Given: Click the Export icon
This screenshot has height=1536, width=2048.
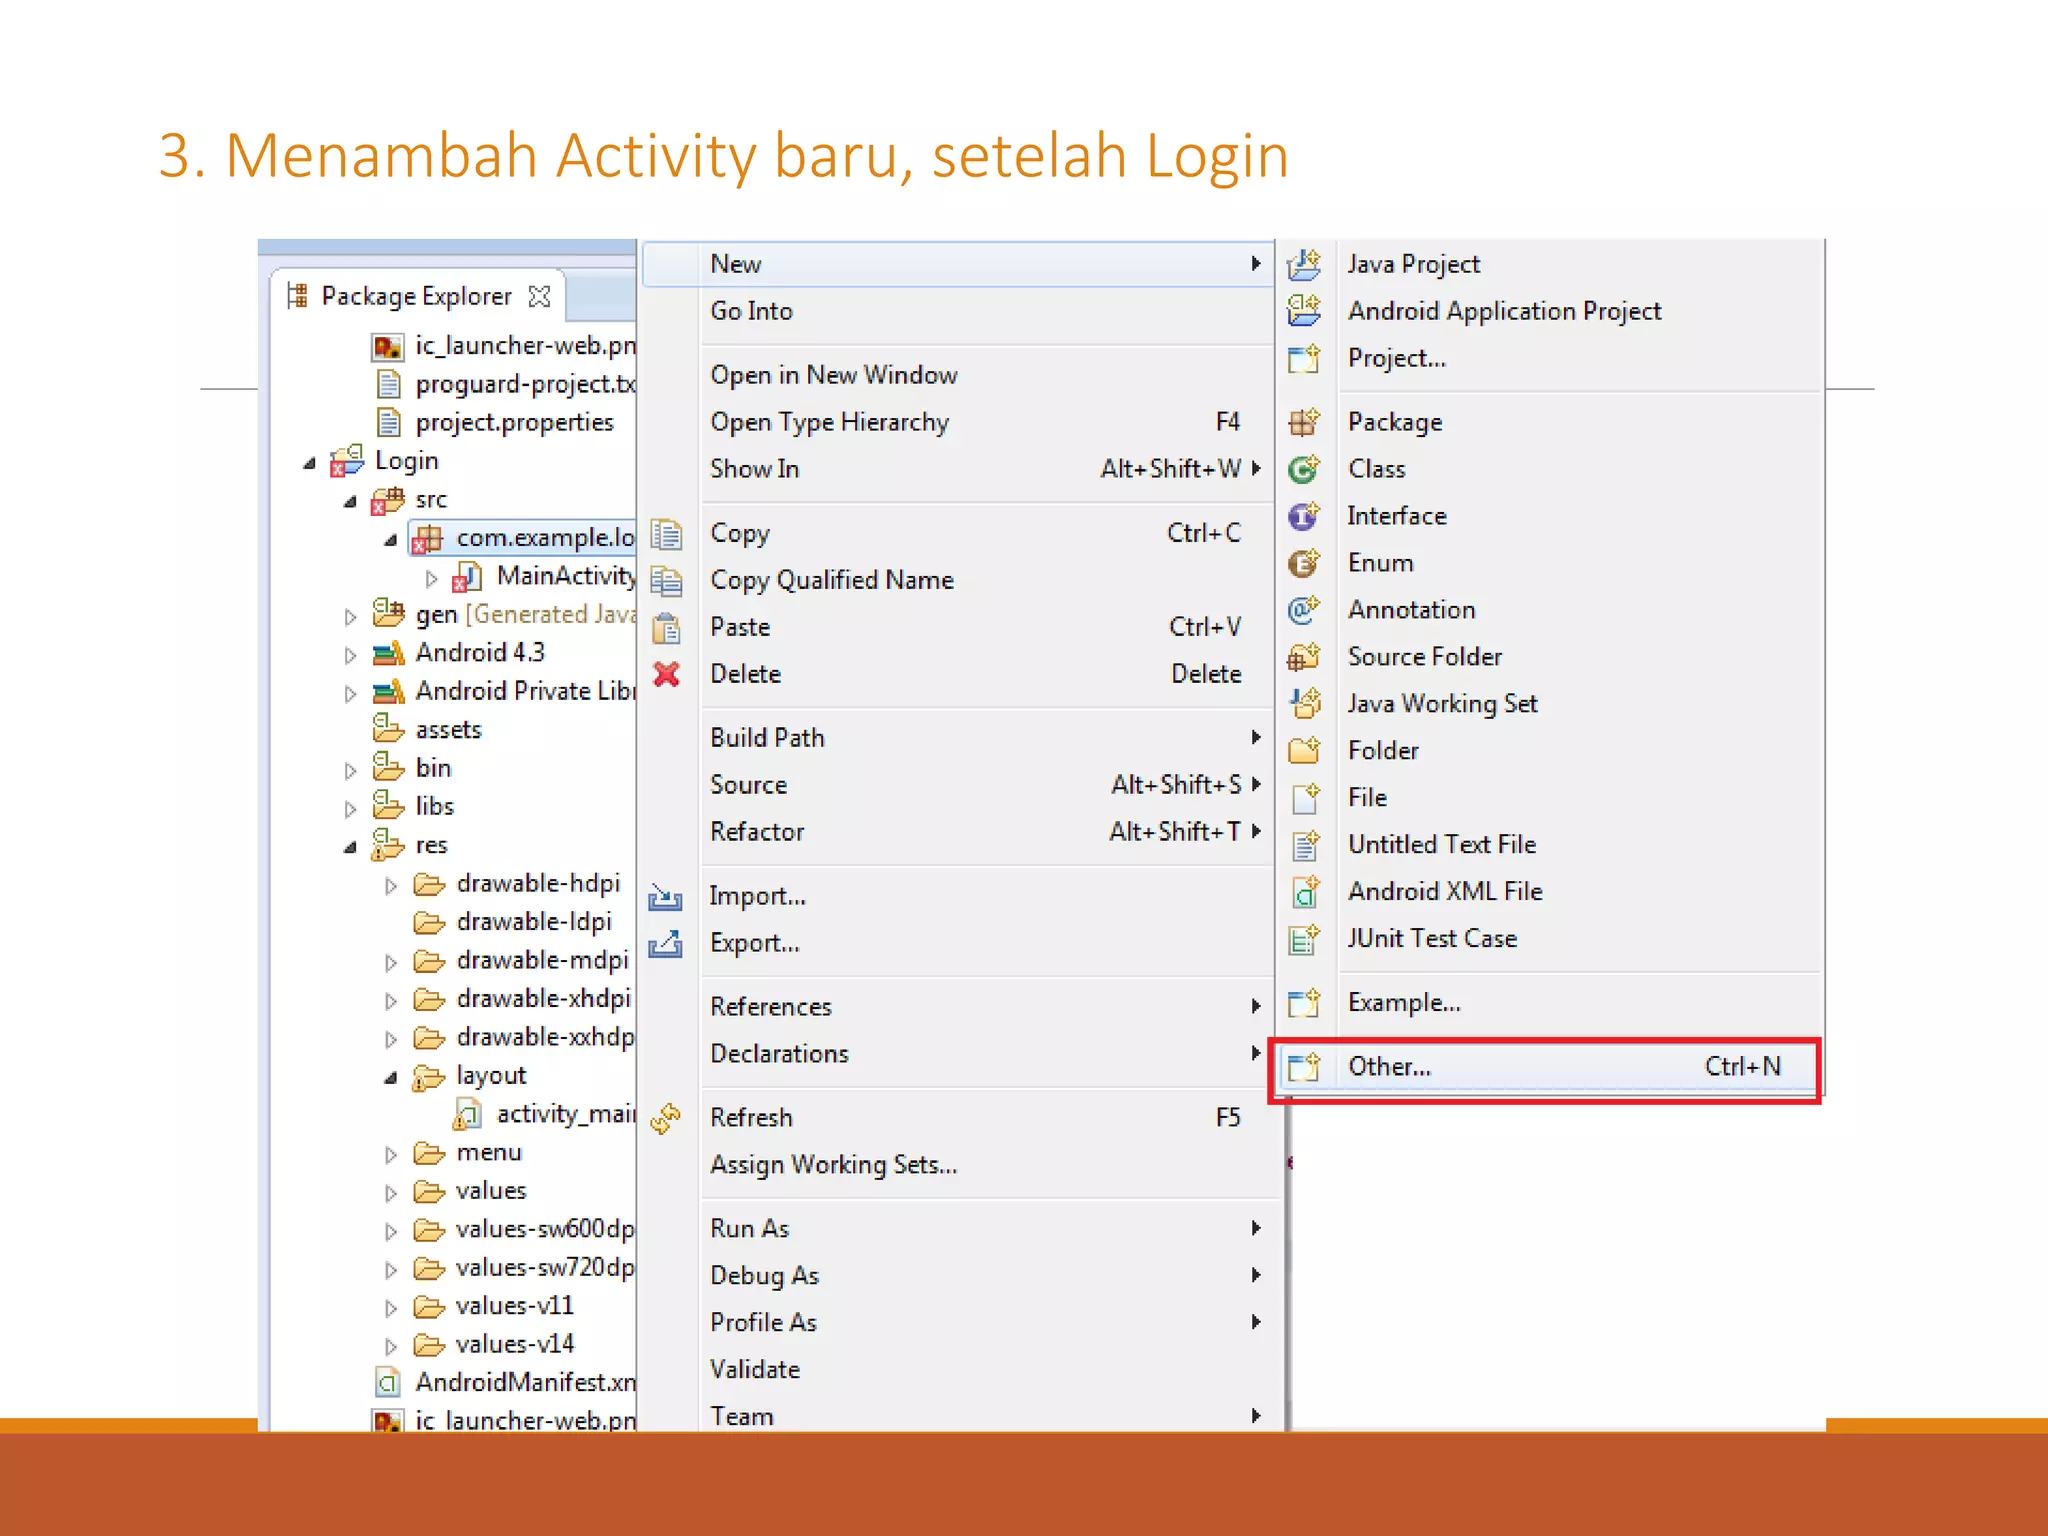Looking at the screenshot, I should tap(666, 944).
